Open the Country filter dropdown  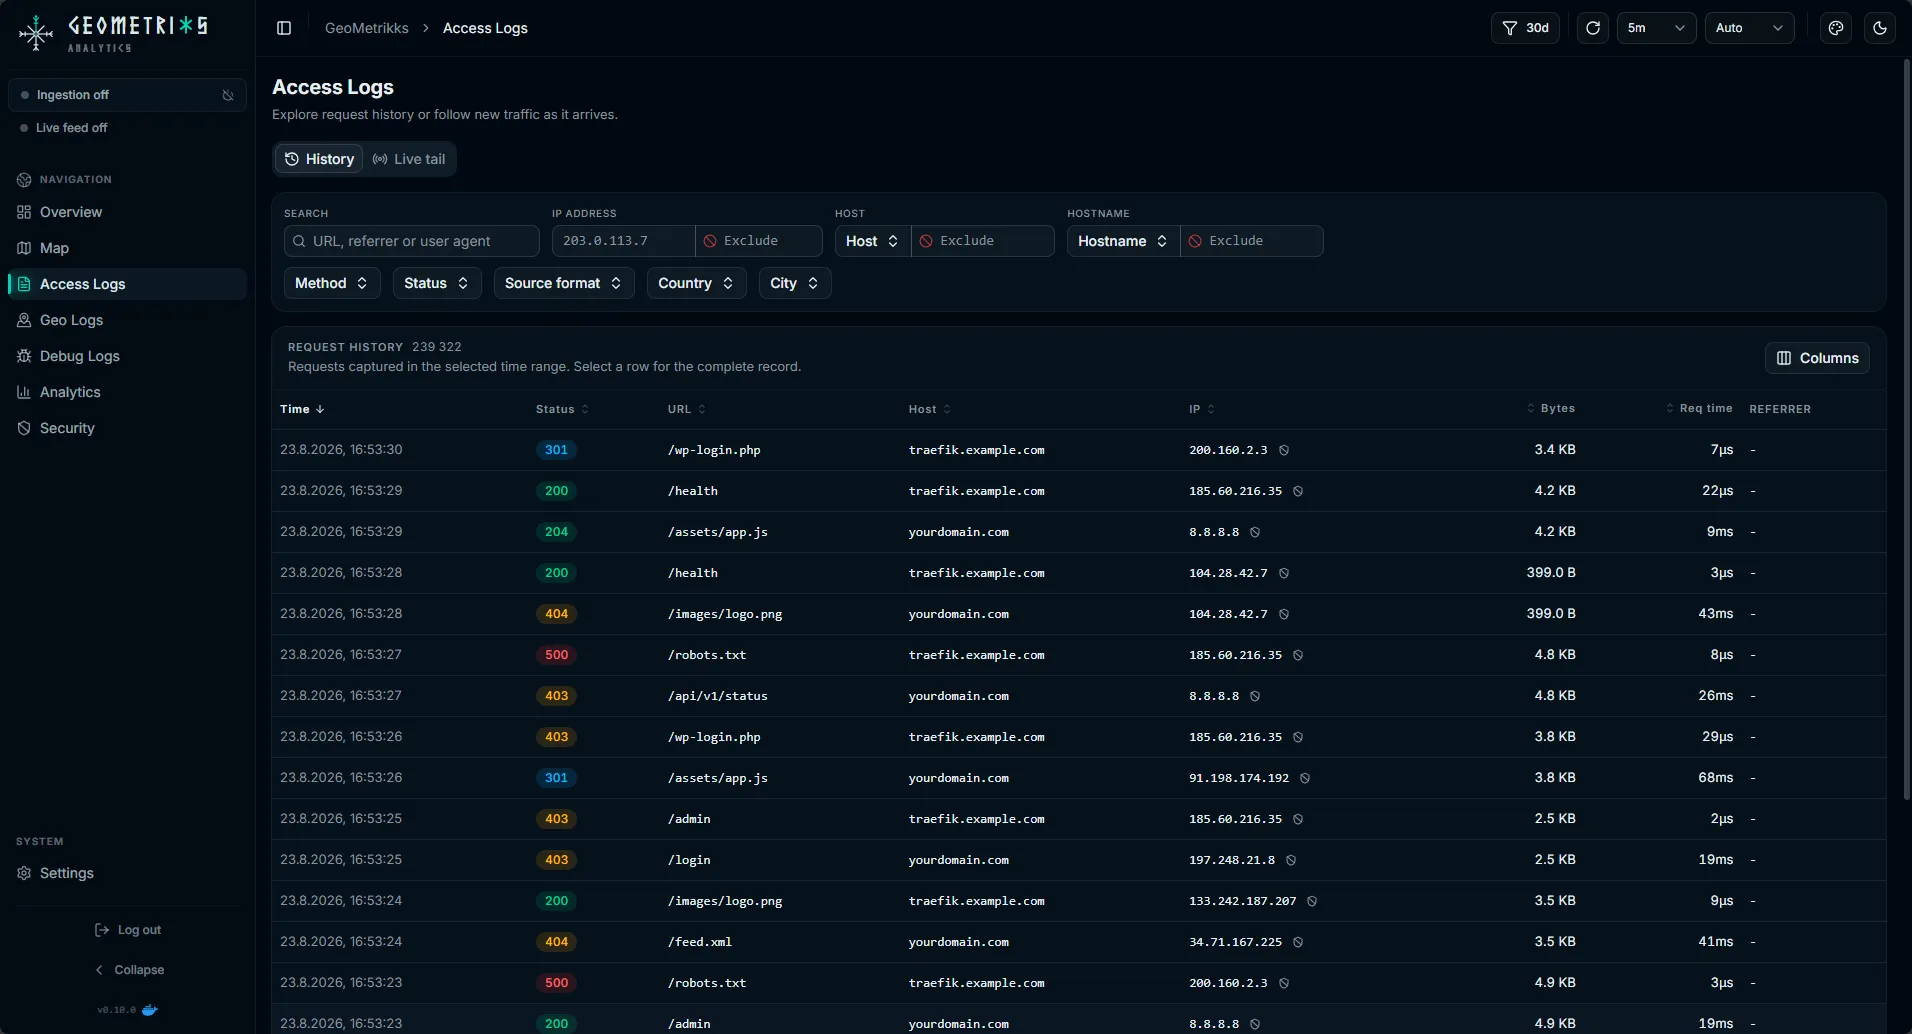point(696,283)
